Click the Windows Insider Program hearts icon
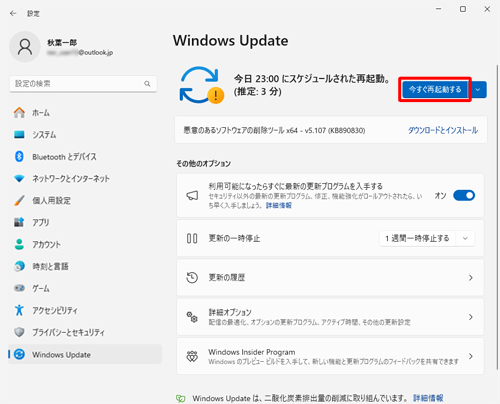Screen dimensions: 500x404 click(192, 356)
